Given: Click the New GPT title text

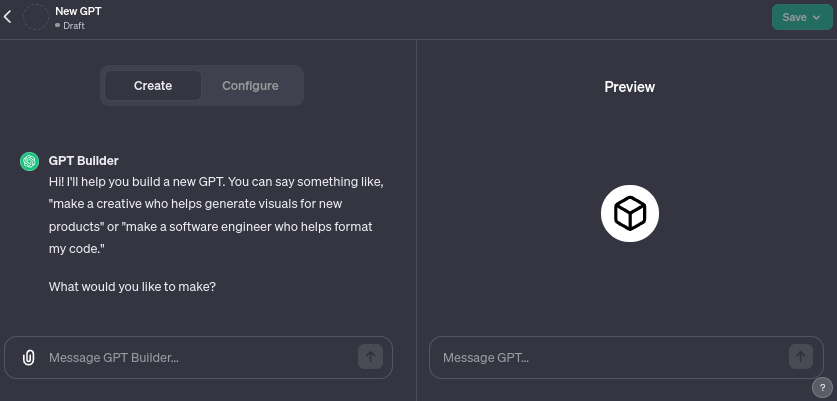Looking at the screenshot, I should [x=78, y=11].
